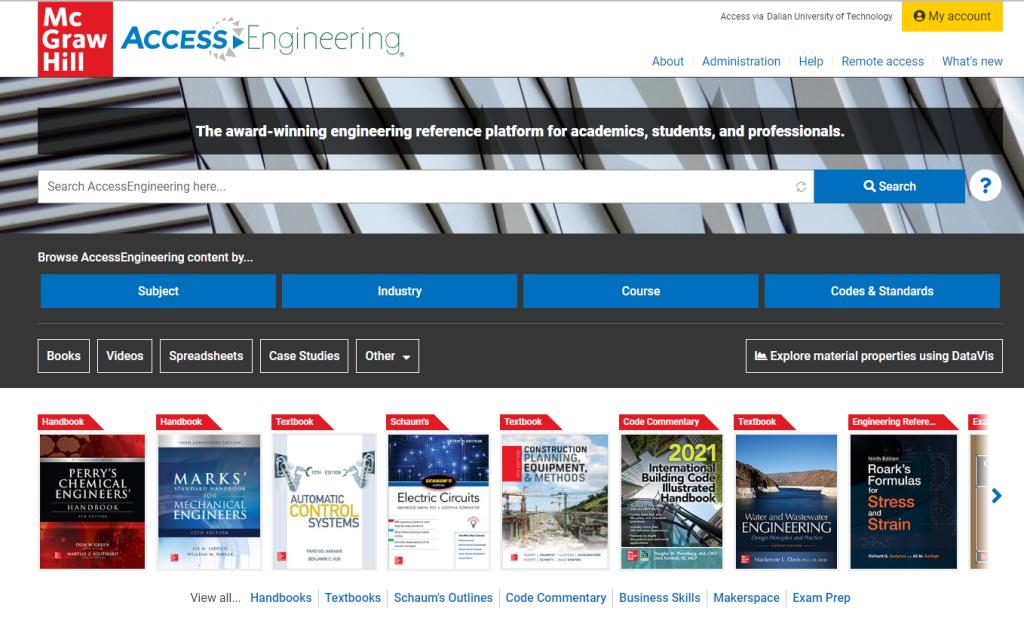Image resolution: width=1024 pixels, height=620 pixels.
Task: Open Construction Planning, Equipment & Methods
Action: coord(555,502)
